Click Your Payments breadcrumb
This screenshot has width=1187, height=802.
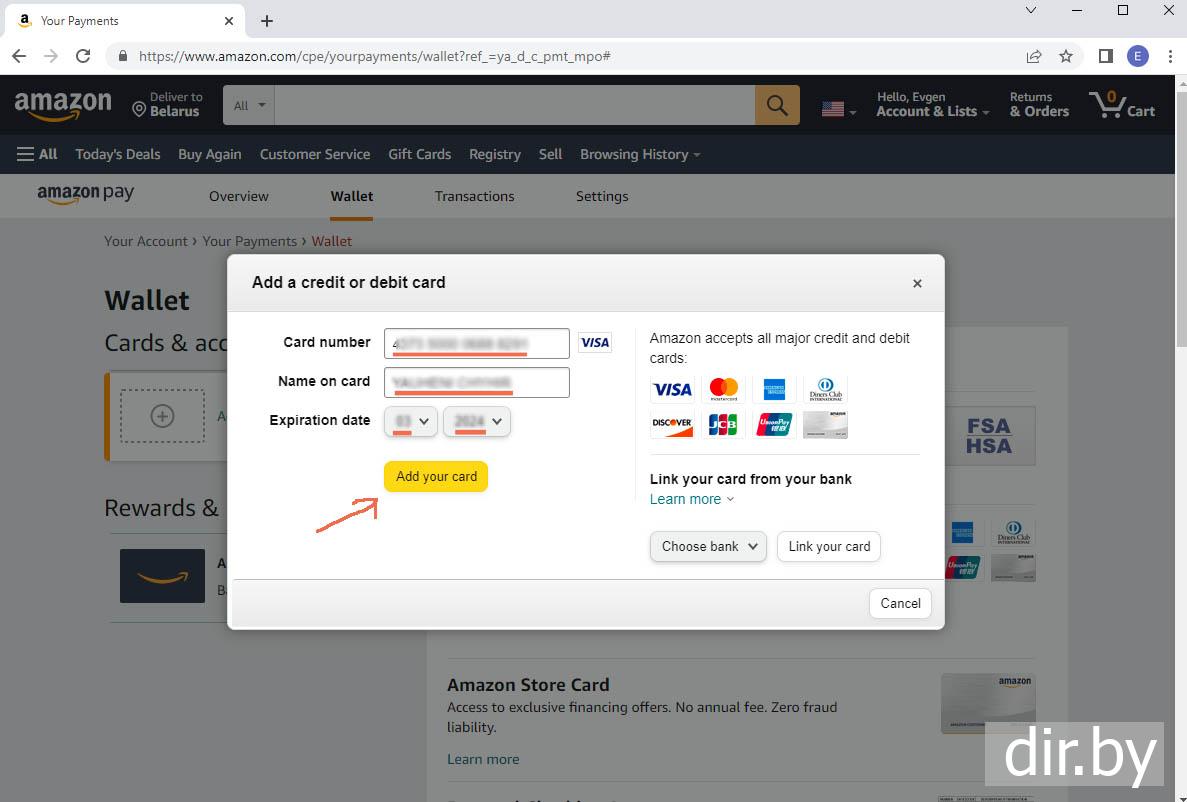pyautogui.click(x=249, y=241)
